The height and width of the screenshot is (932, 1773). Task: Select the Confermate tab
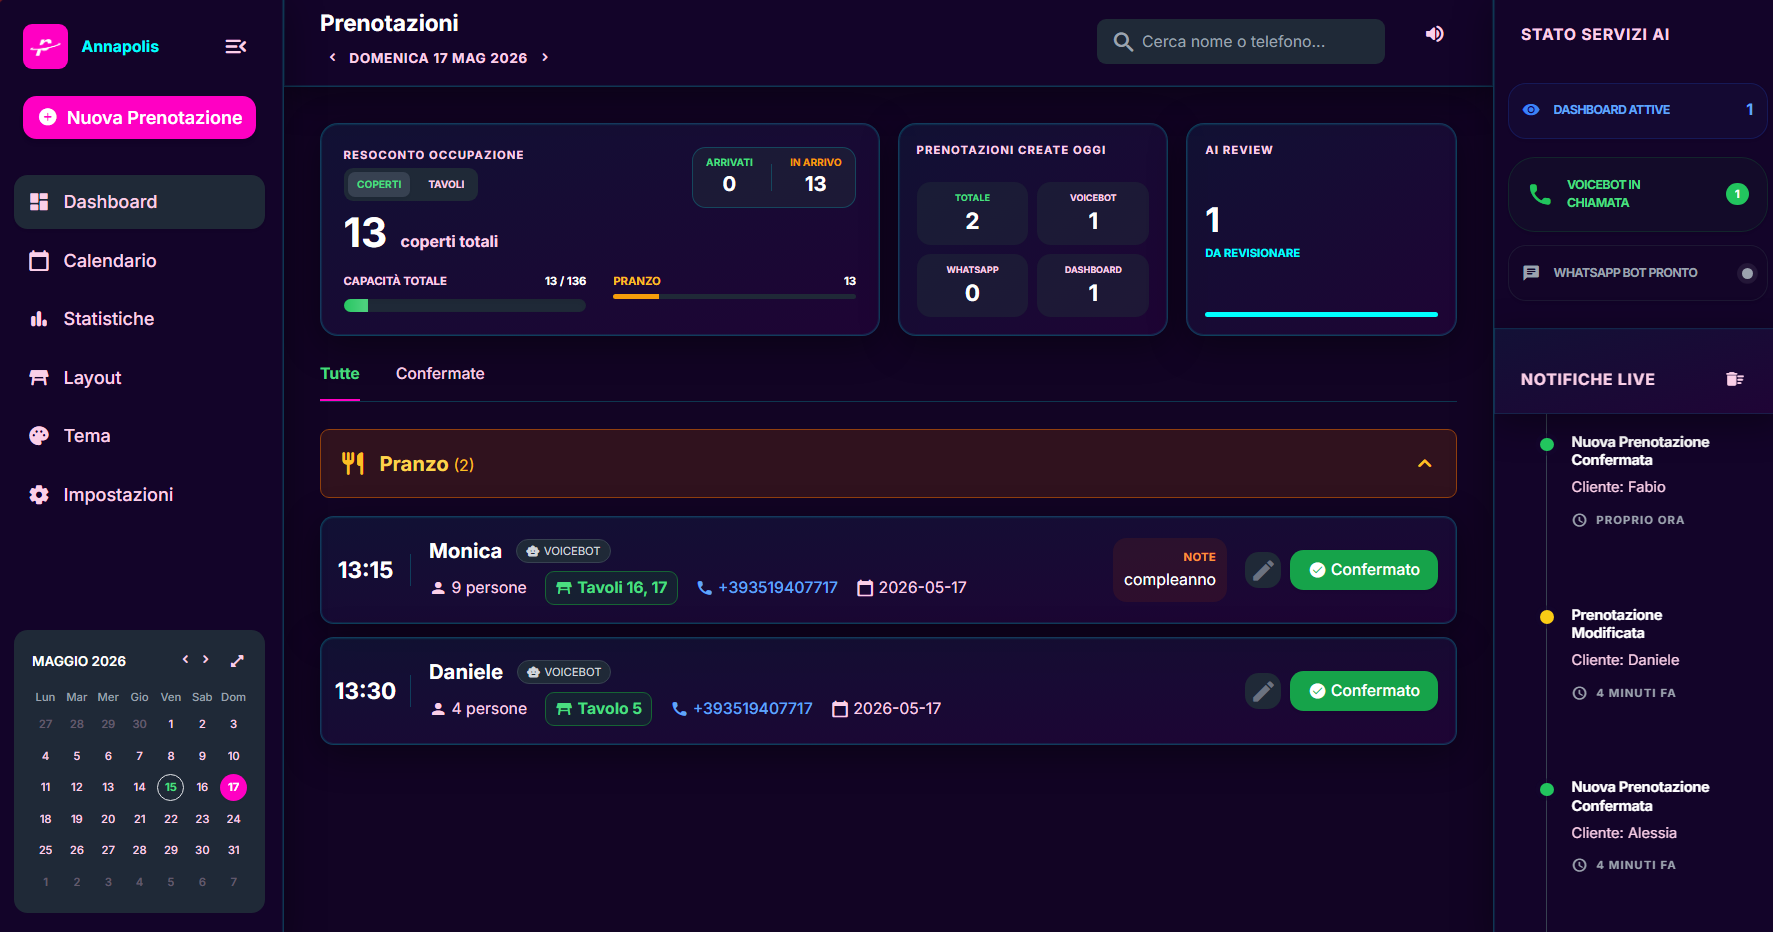440,374
